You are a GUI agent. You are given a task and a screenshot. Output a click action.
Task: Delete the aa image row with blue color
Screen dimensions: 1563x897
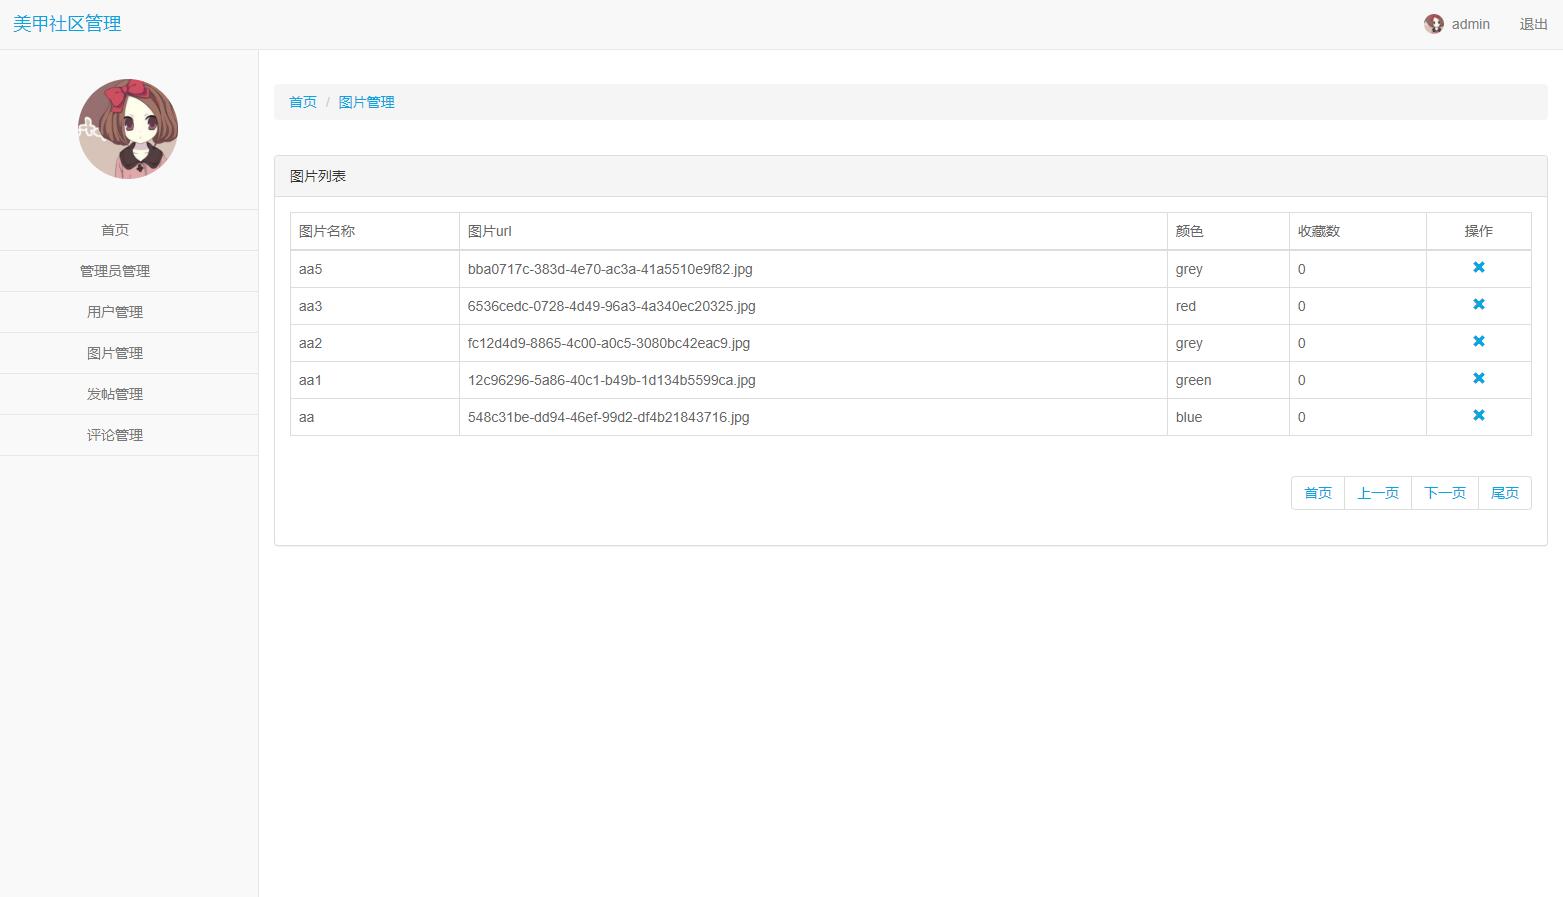[1478, 415]
